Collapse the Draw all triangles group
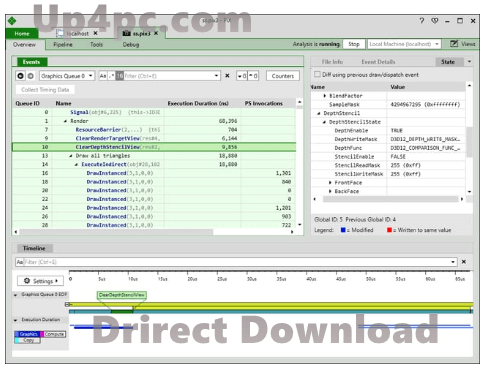Screen dimensions: 494x368 coord(71,156)
